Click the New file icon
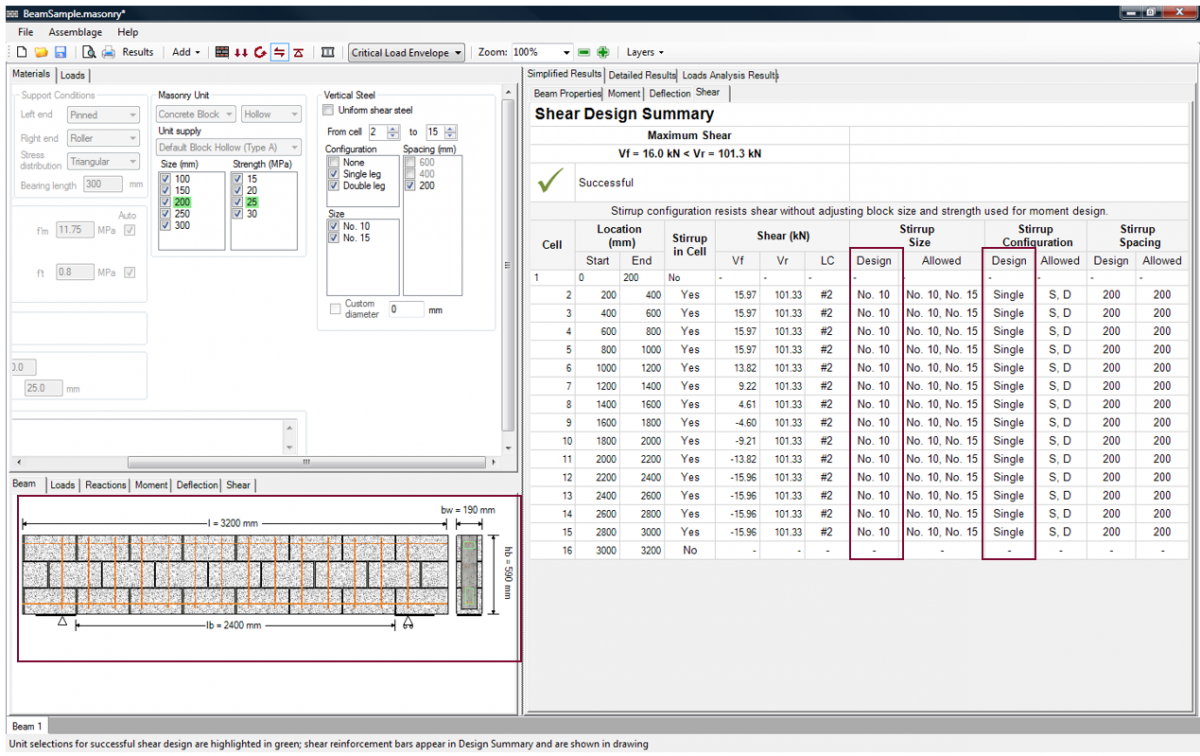 pyautogui.click(x=22, y=52)
